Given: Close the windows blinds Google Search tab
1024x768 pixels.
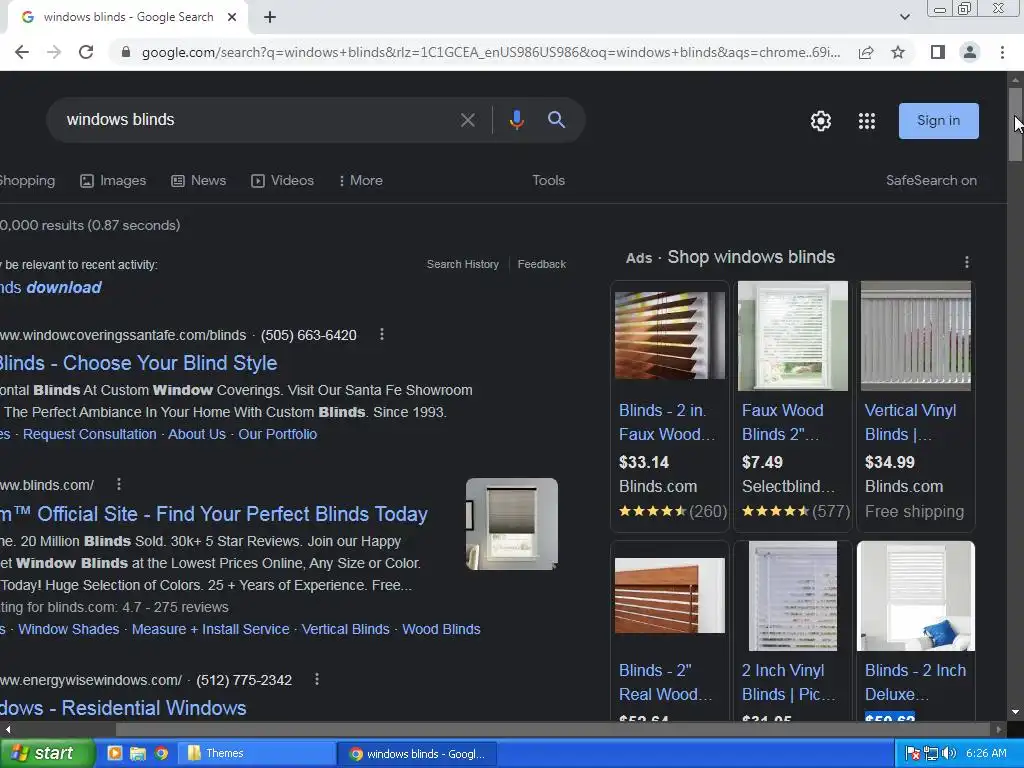Looking at the screenshot, I should click(x=232, y=17).
